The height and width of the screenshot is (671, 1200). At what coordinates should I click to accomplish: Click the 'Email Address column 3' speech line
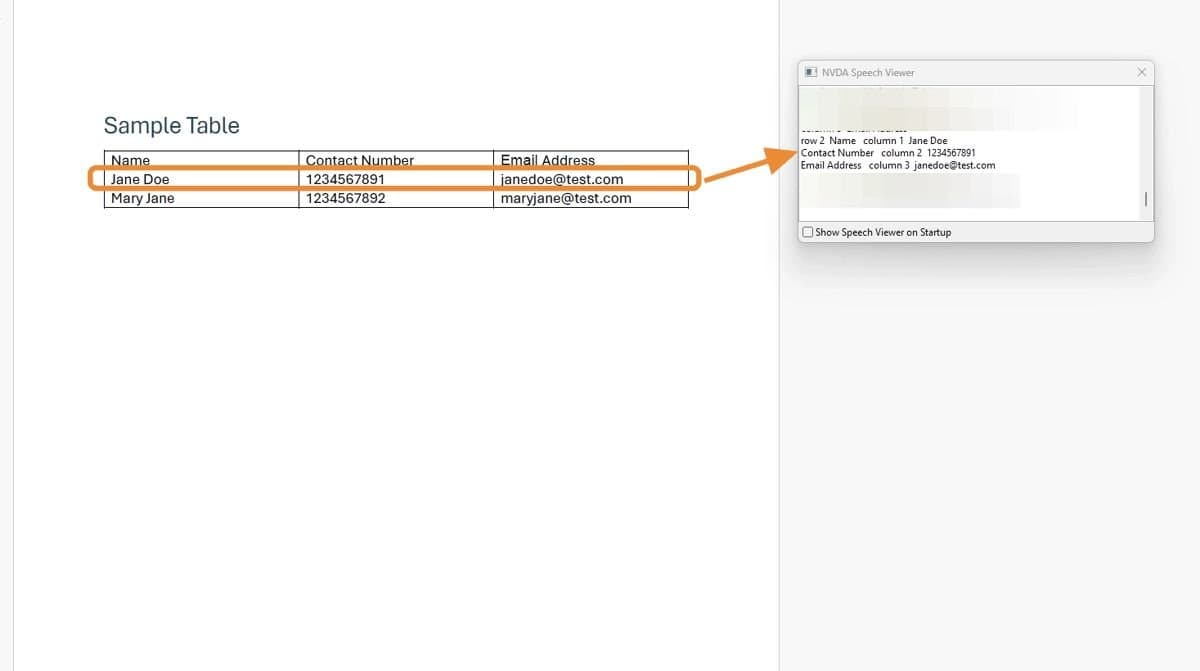pyautogui.click(x=897, y=165)
